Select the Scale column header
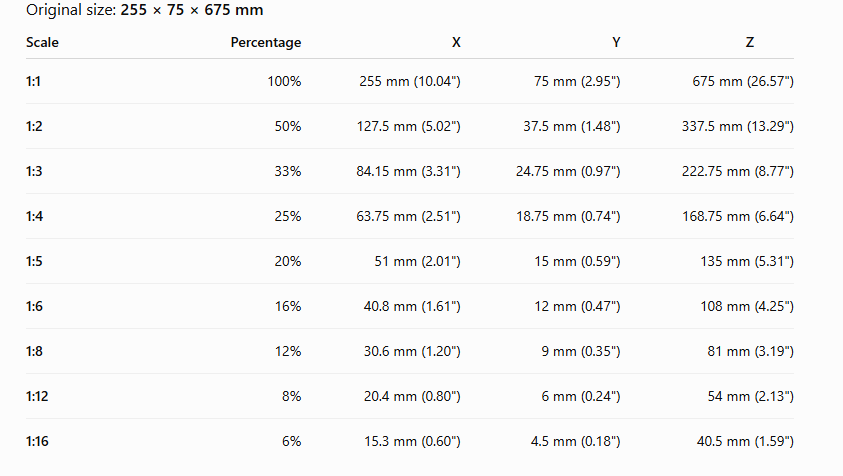The height and width of the screenshot is (476, 843). coord(42,42)
